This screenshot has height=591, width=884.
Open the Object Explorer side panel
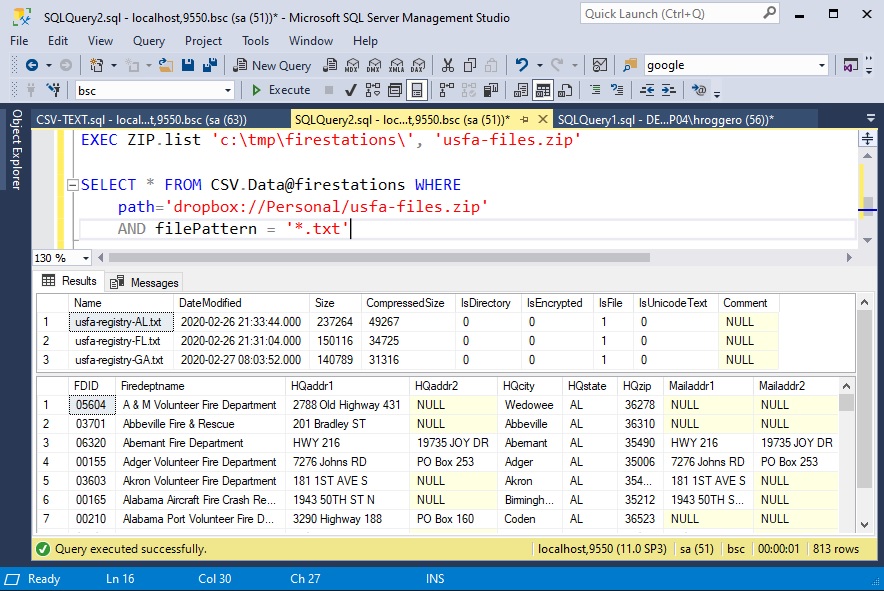[x=16, y=149]
